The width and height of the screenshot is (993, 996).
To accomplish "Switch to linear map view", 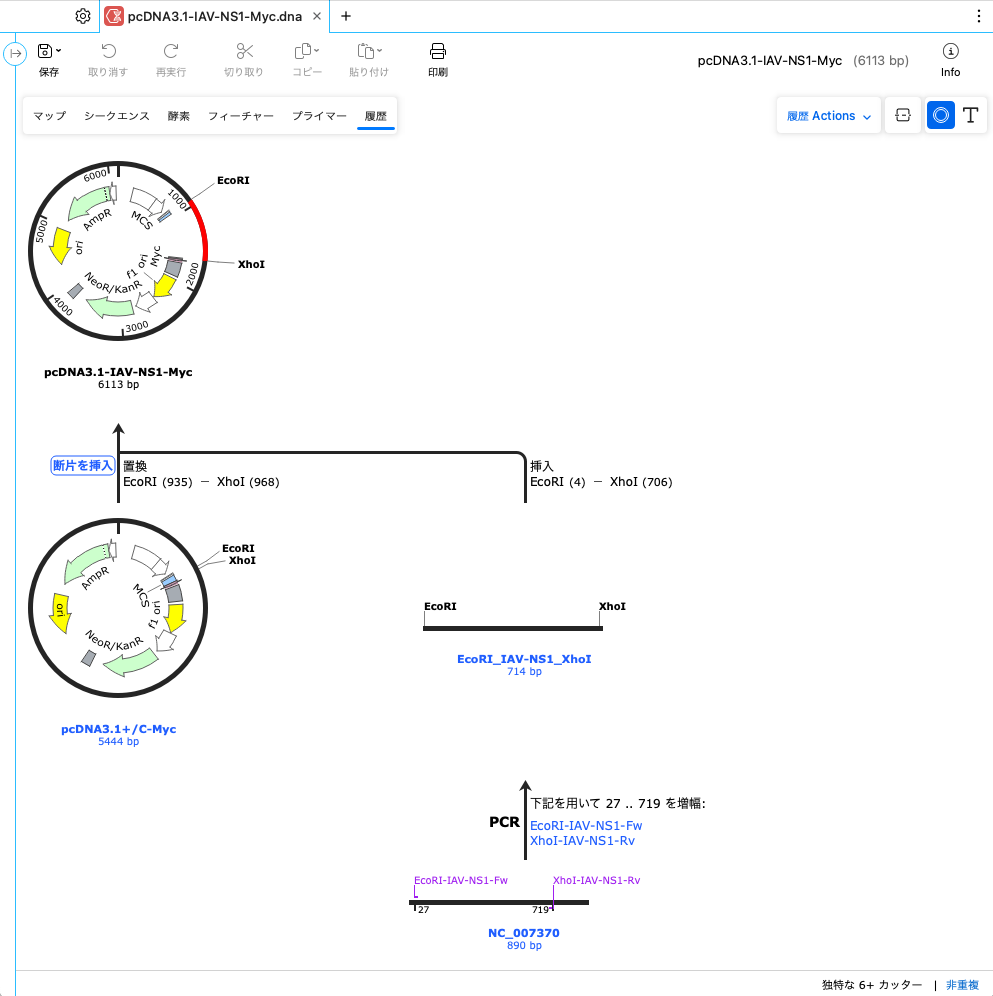I will pos(902,115).
